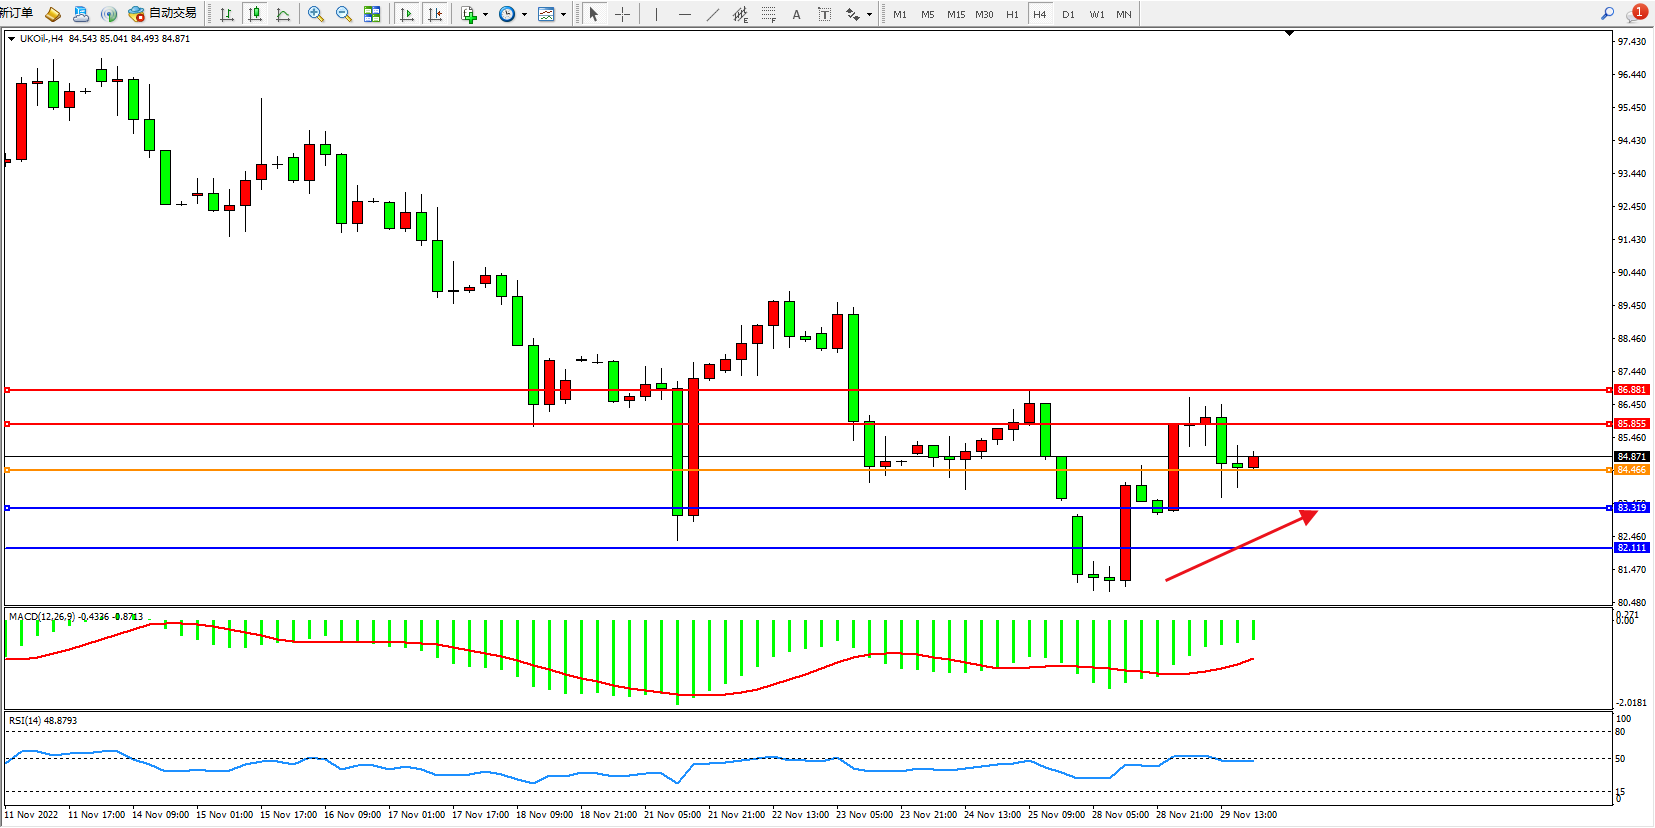Switch to the D1 timeframe
The height and width of the screenshot is (828, 1655).
pos(1068,14)
